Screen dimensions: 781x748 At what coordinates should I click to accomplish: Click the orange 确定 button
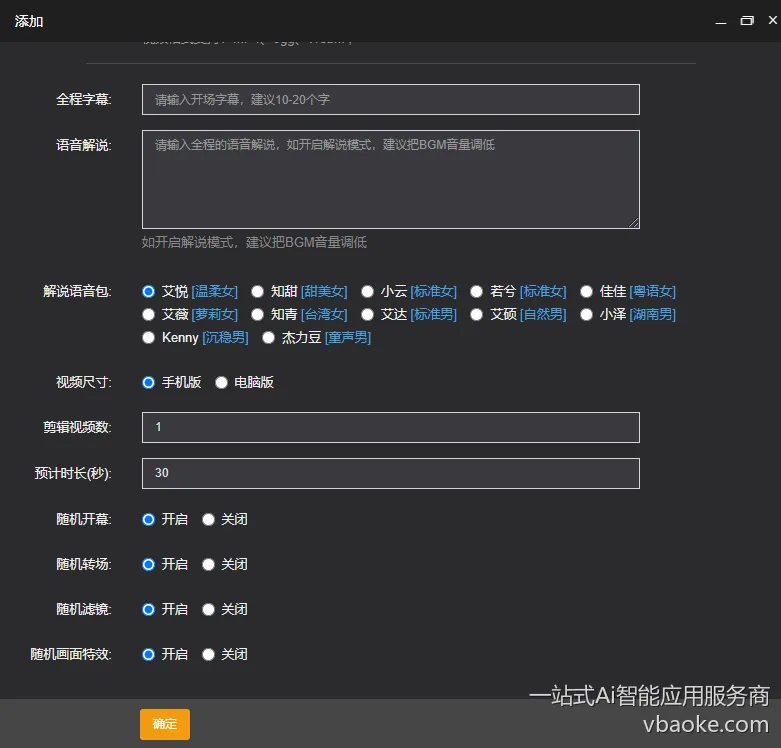[x=165, y=724]
